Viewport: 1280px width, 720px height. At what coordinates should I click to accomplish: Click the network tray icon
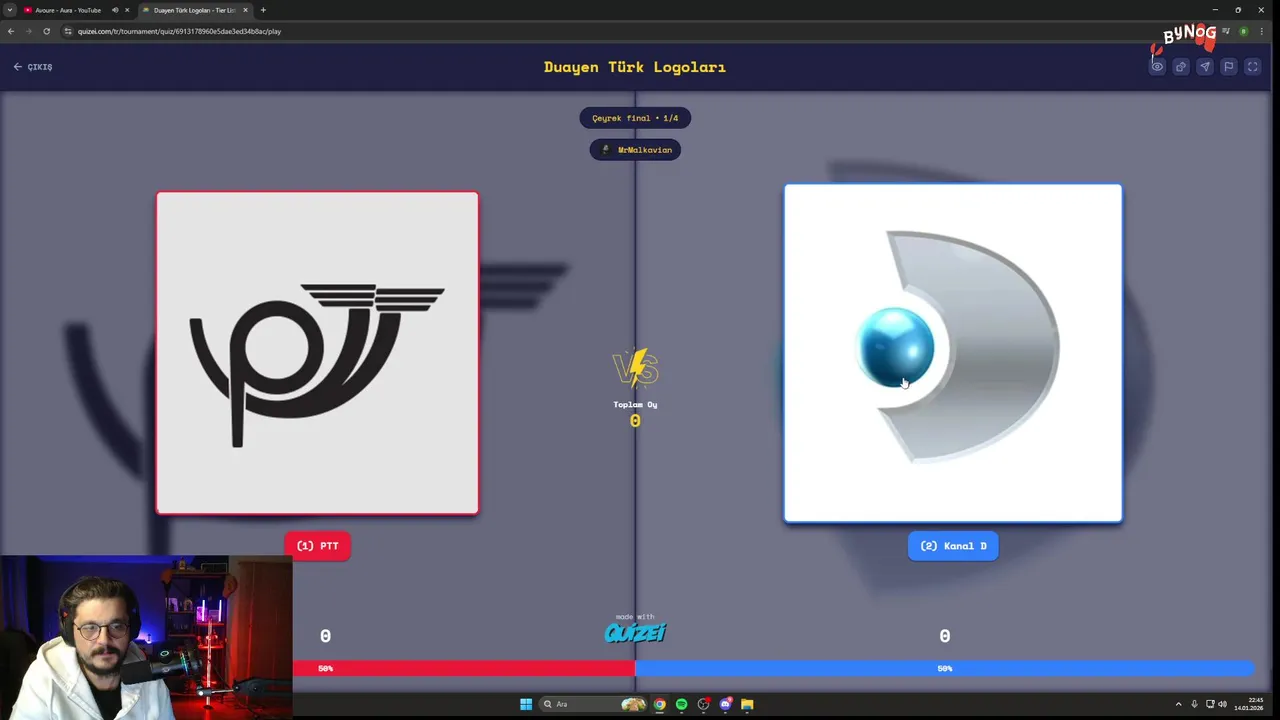[x=1210, y=704]
